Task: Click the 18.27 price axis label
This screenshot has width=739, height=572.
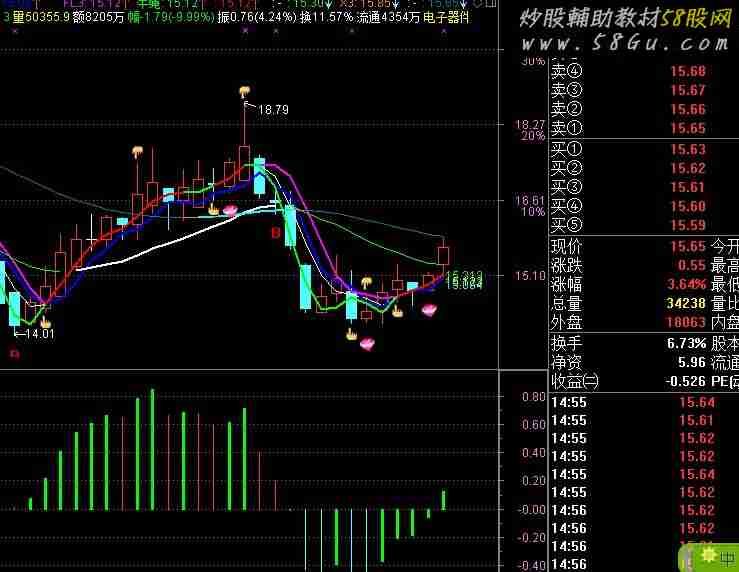Action: pyautogui.click(x=530, y=125)
